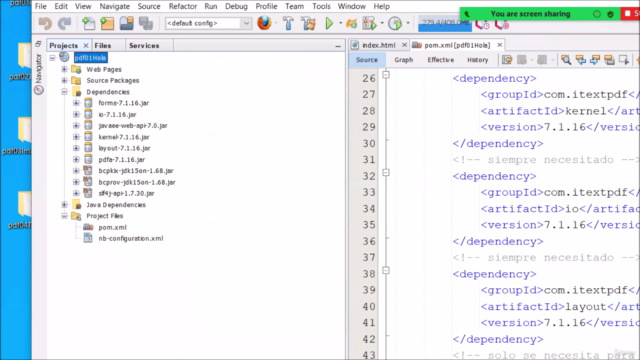The height and width of the screenshot is (360, 640).
Task: Select layout-7.1.16.jar dependency
Action: point(124,148)
